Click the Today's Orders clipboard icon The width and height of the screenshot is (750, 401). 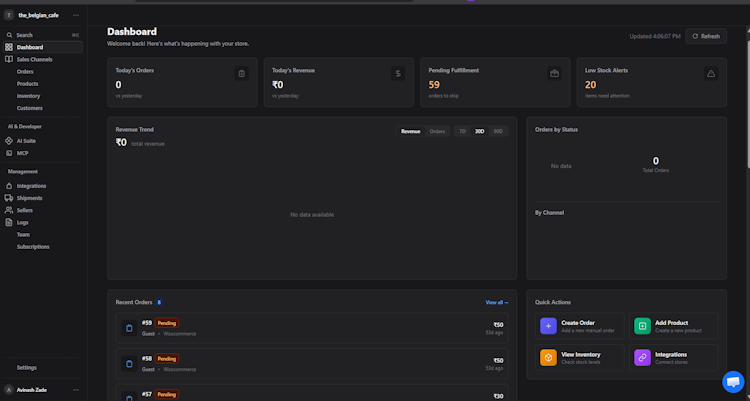(242, 74)
